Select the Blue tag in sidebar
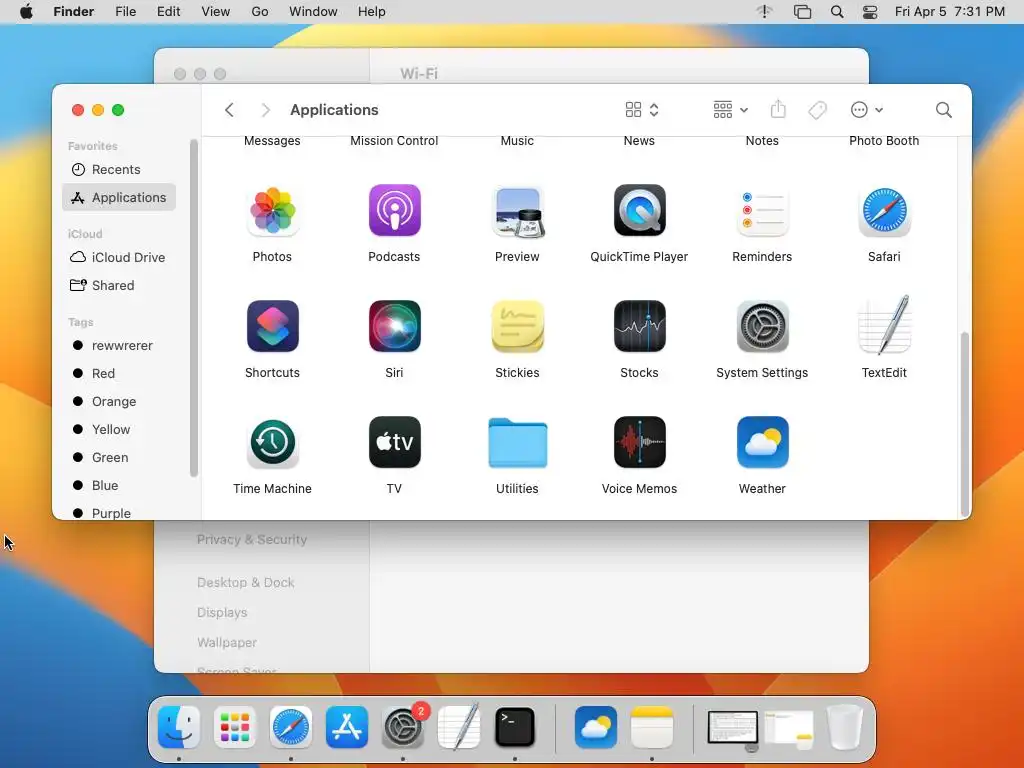Viewport: 1024px width, 768px height. tap(119, 485)
